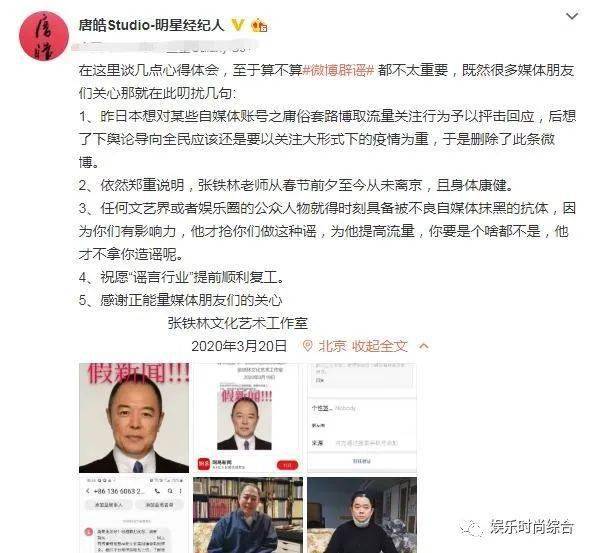Collapse post with 收起全文
592x553 pixels.
(380, 346)
